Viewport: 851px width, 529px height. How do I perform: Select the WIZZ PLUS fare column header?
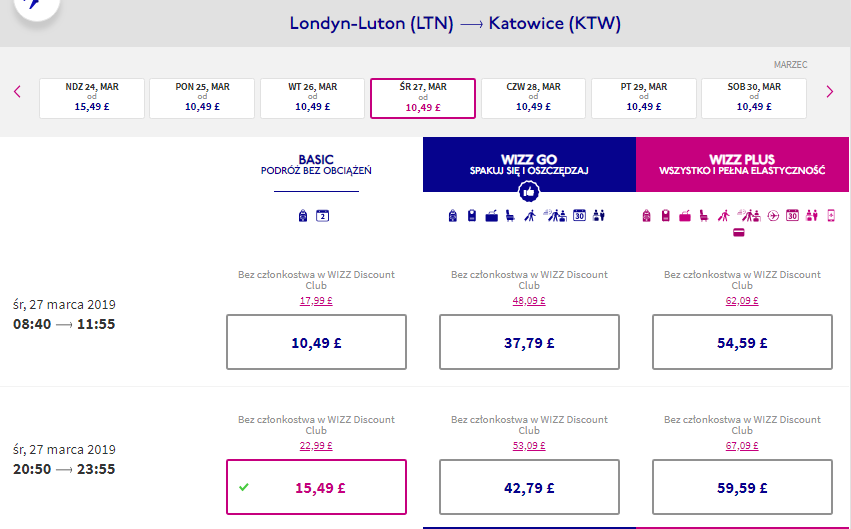point(742,164)
